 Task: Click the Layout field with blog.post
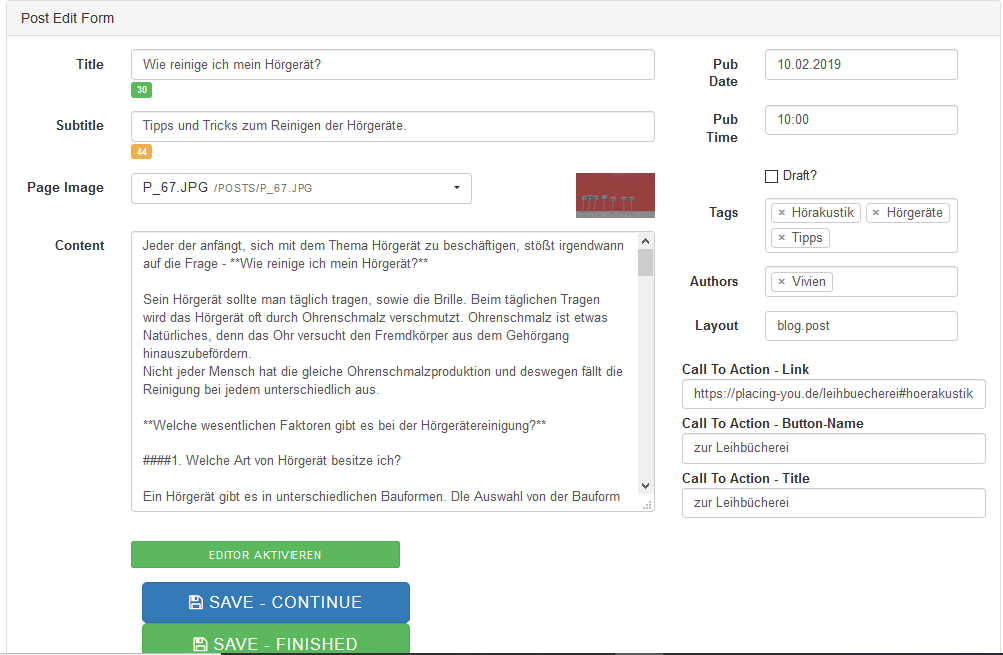coord(860,326)
